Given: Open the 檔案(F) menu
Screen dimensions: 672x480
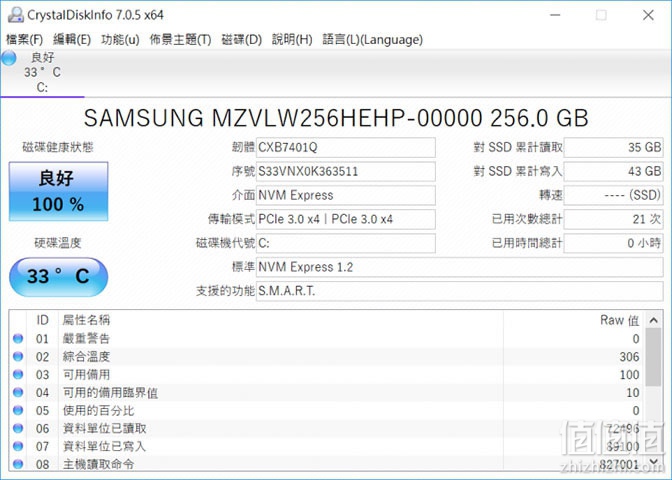Looking at the screenshot, I should point(24,39).
